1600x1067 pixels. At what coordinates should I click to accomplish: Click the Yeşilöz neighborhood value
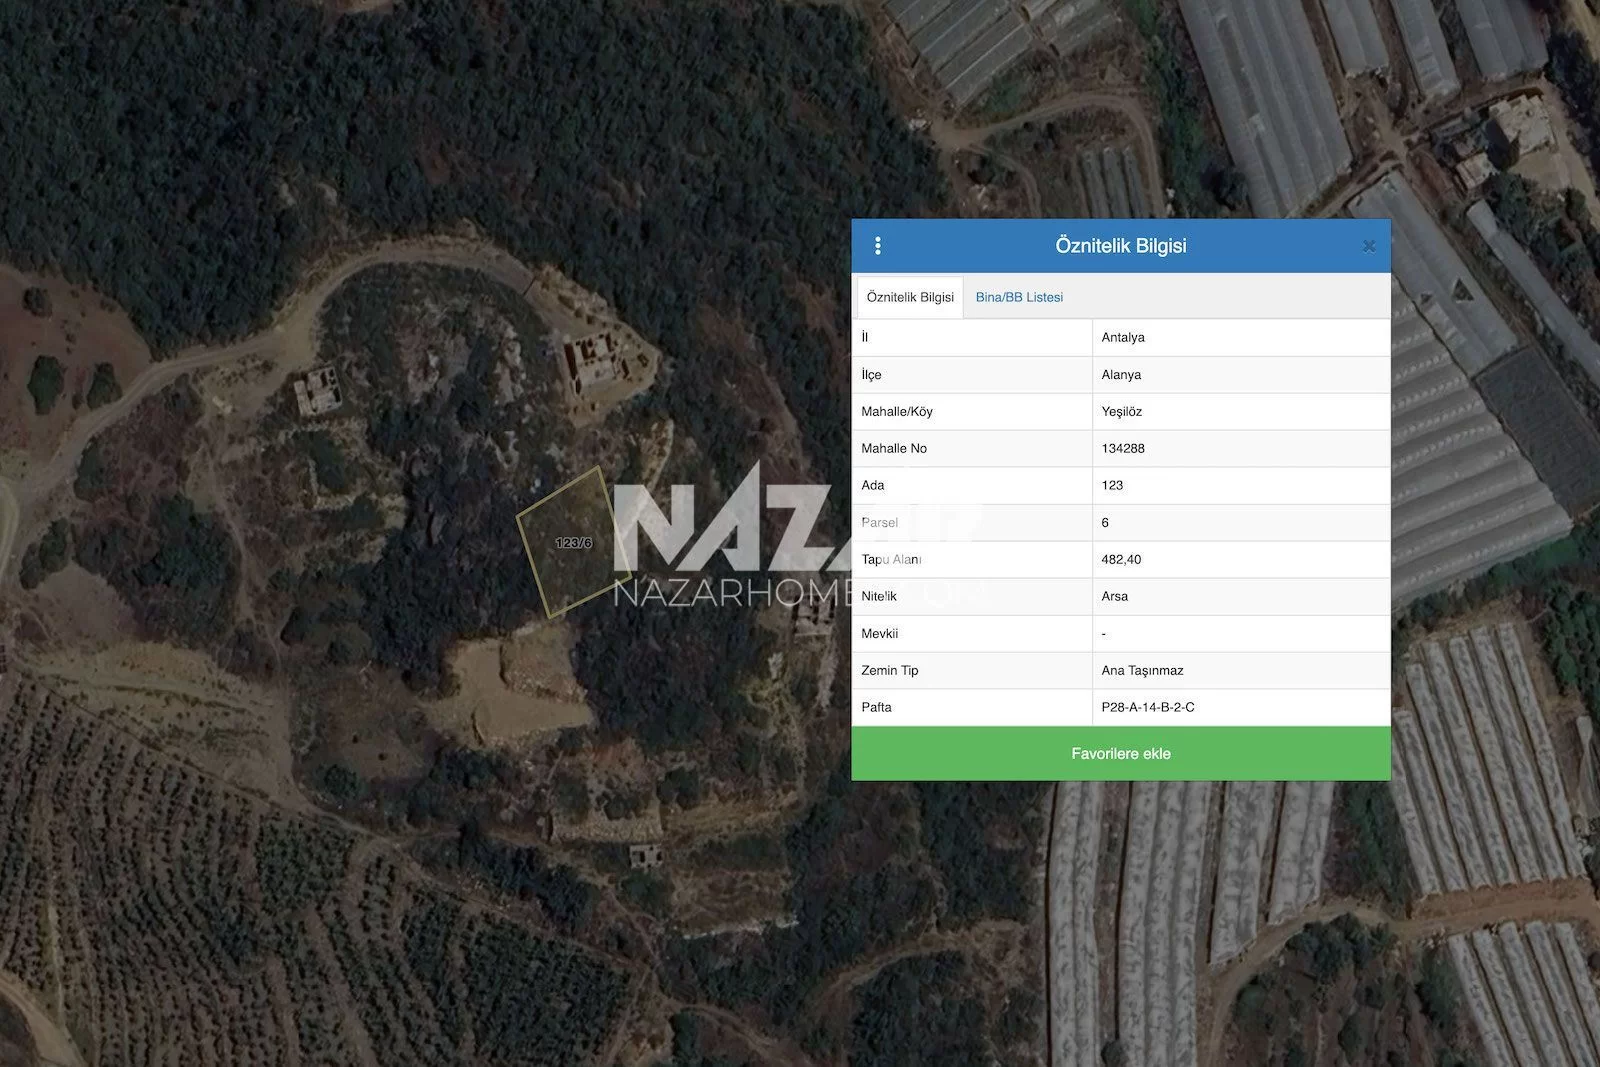pos(1121,411)
